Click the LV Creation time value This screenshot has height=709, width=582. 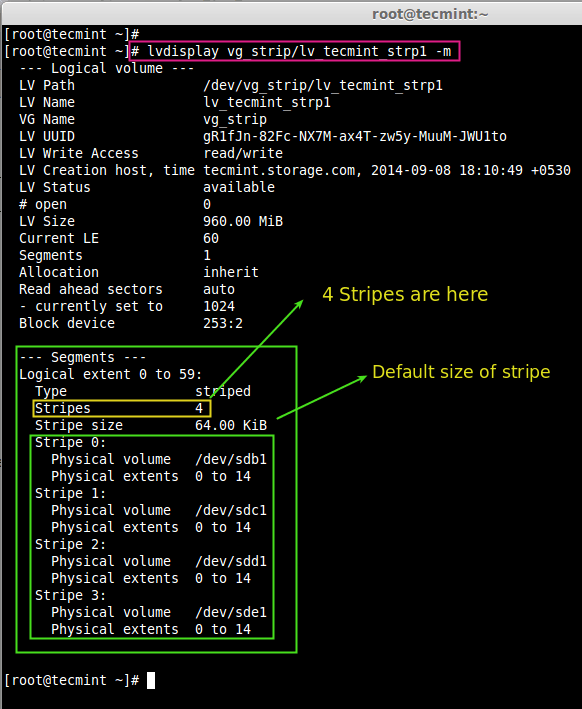point(471,170)
